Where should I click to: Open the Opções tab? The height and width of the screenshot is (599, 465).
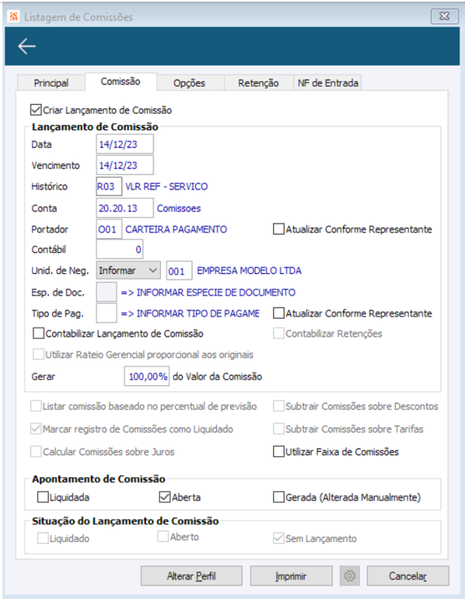pos(189,83)
